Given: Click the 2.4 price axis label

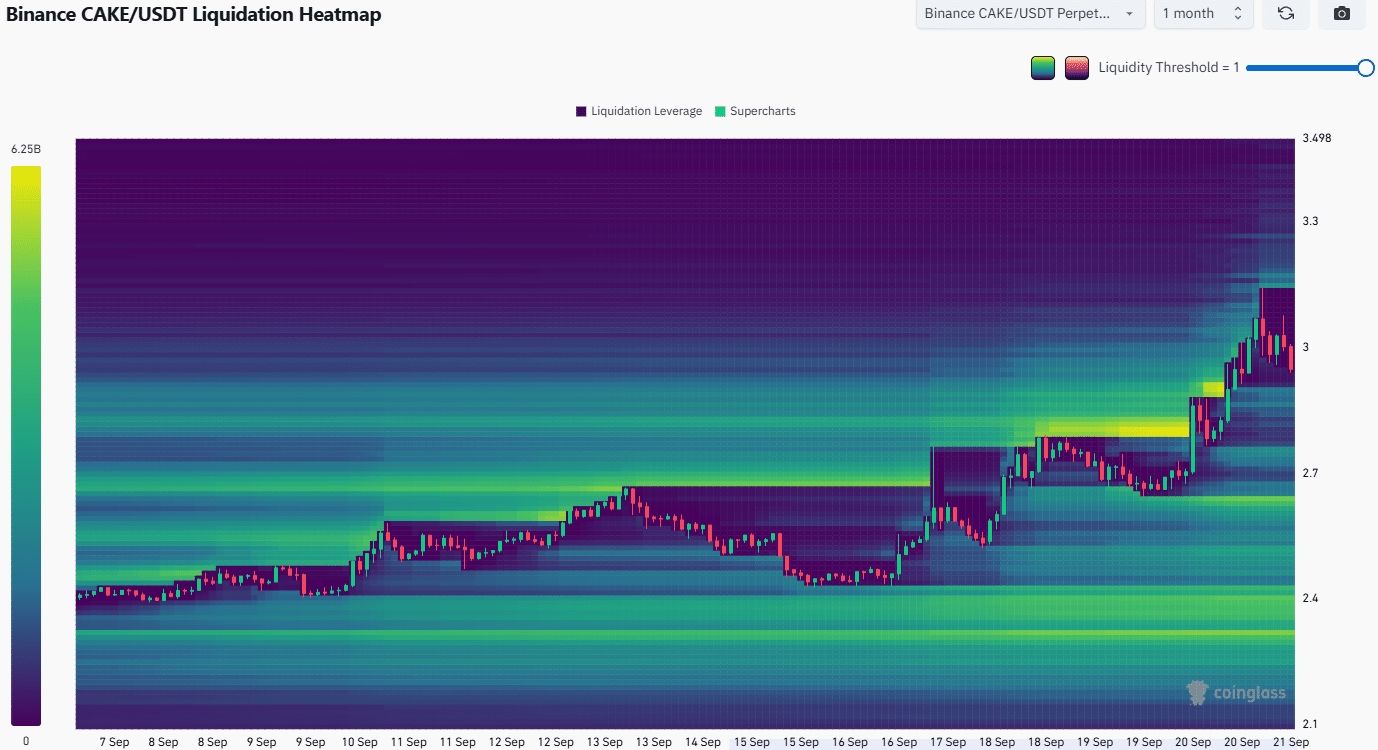Looking at the screenshot, I should [1310, 598].
